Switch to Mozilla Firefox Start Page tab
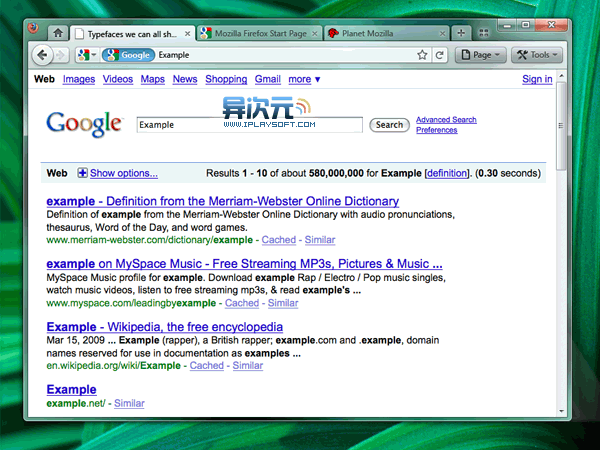This screenshot has width=600, height=450. point(260,34)
